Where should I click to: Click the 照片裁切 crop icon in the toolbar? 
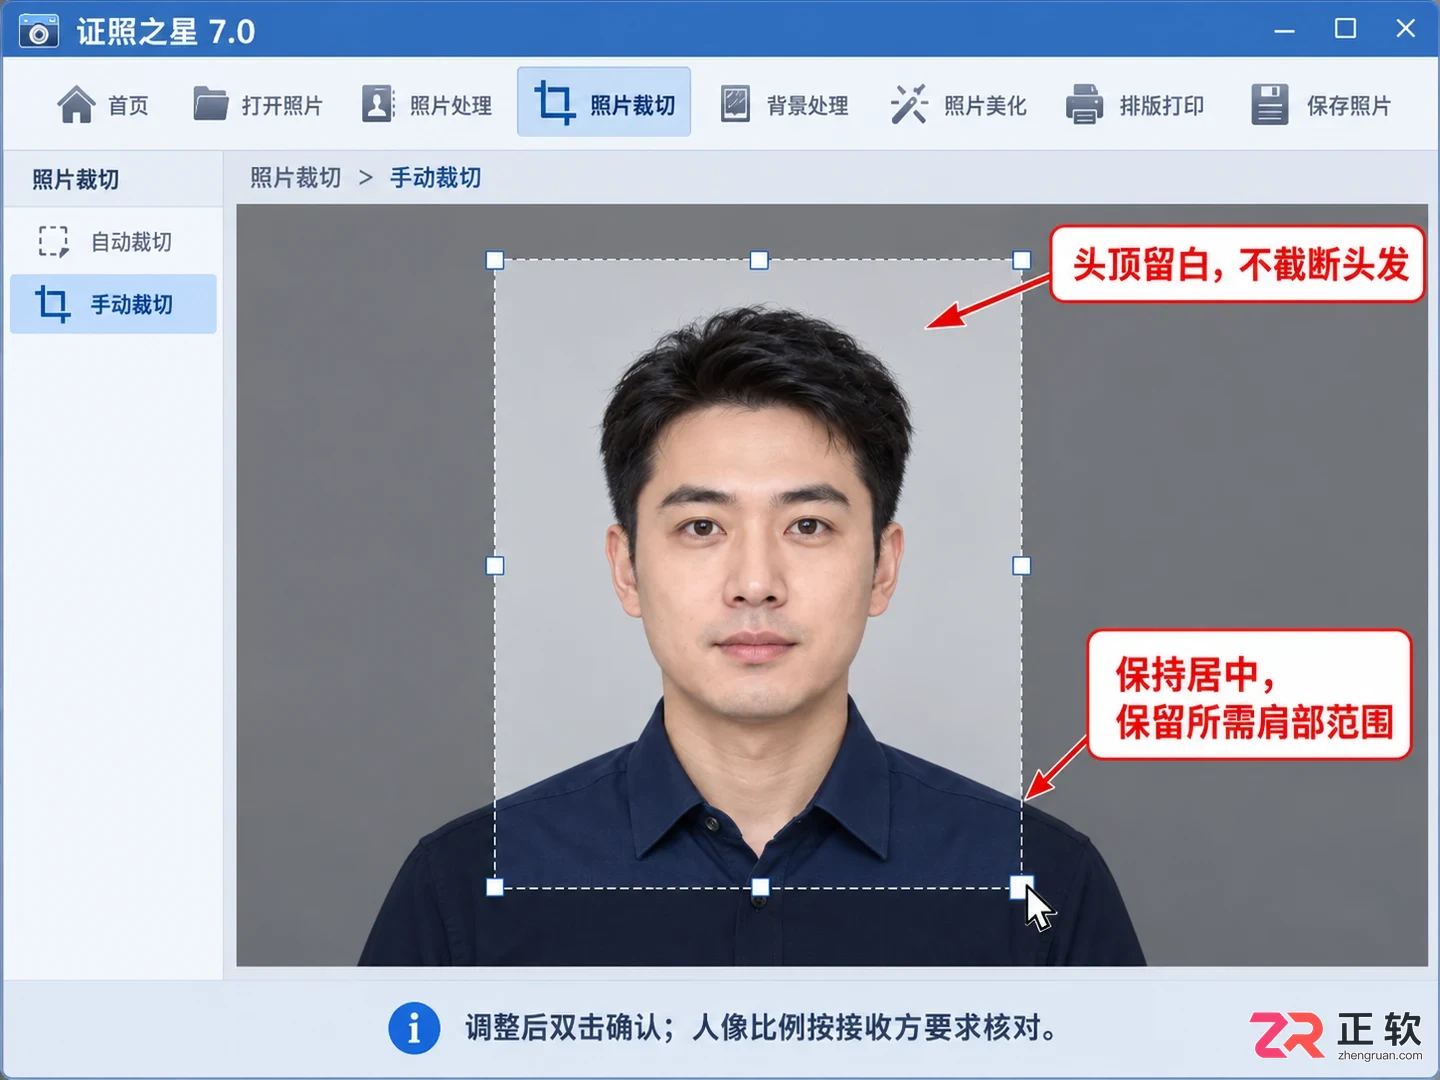tap(554, 103)
